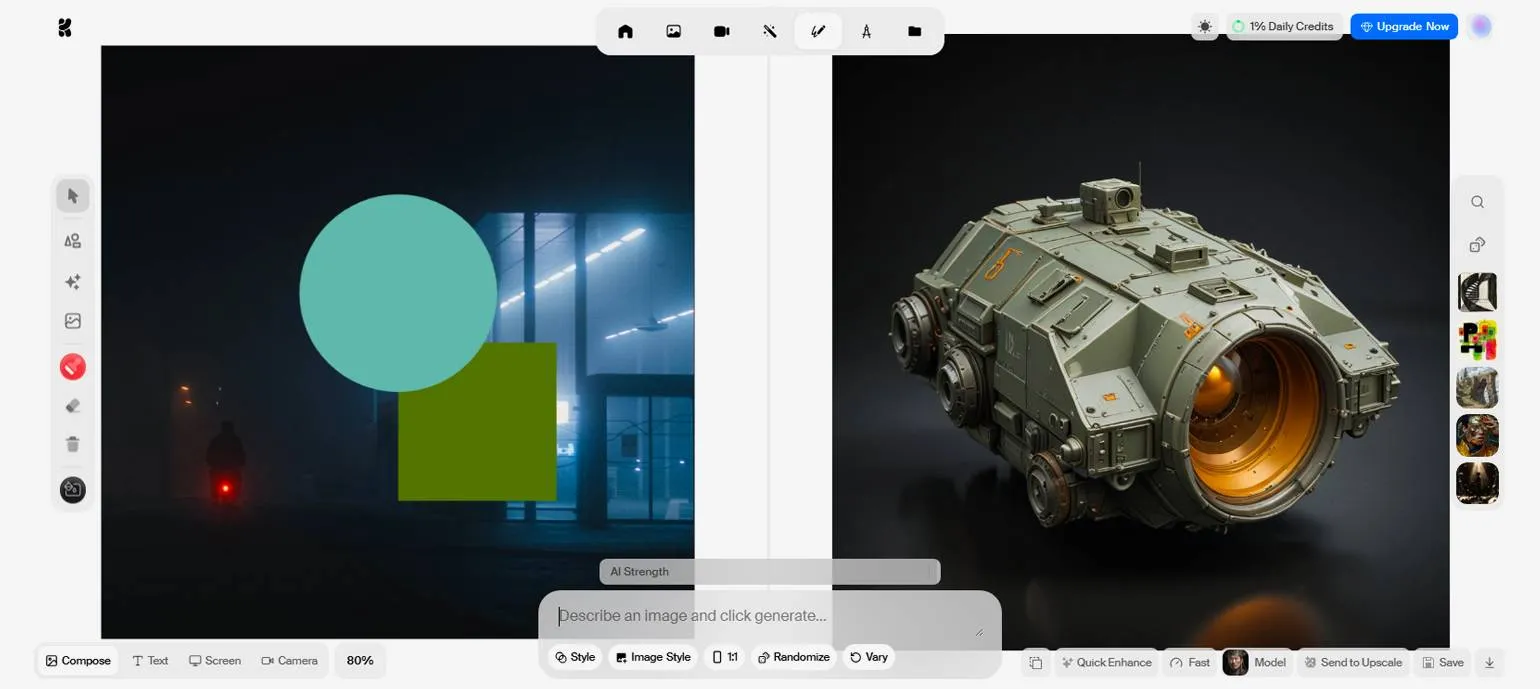Image resolution: width=1540 pixels, height=689 pixels.
Task: Click Send to Upscale
Action: pyautogui.click(x=1353, y=662)
